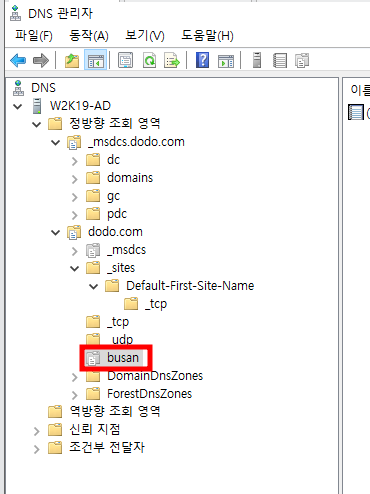
Task: Select the 신뢰 지점 folder
Action: coord(95,430)
